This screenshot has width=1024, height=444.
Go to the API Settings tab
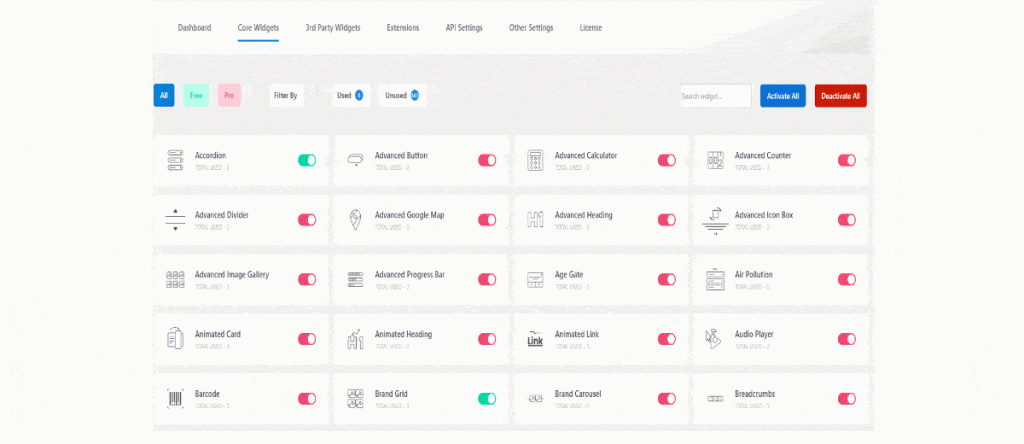(x=464, y=28)
